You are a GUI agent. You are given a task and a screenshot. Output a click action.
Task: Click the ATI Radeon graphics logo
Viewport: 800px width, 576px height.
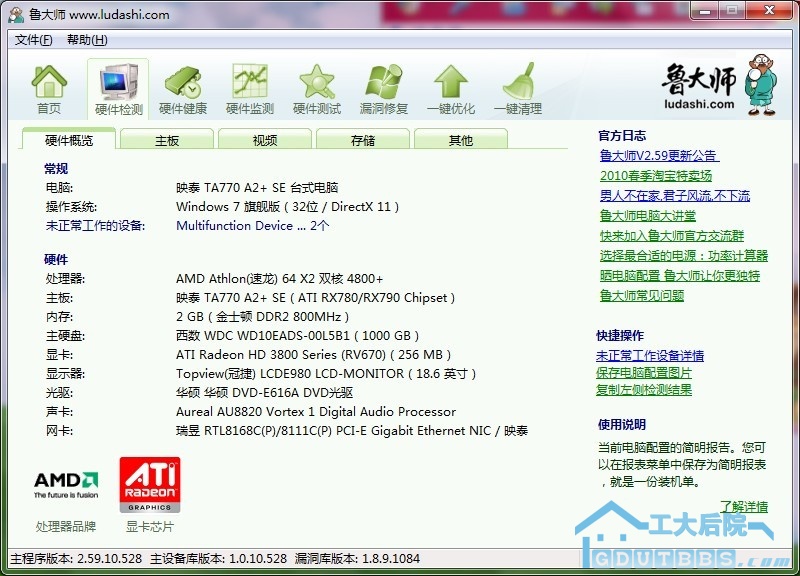point(150,485)
